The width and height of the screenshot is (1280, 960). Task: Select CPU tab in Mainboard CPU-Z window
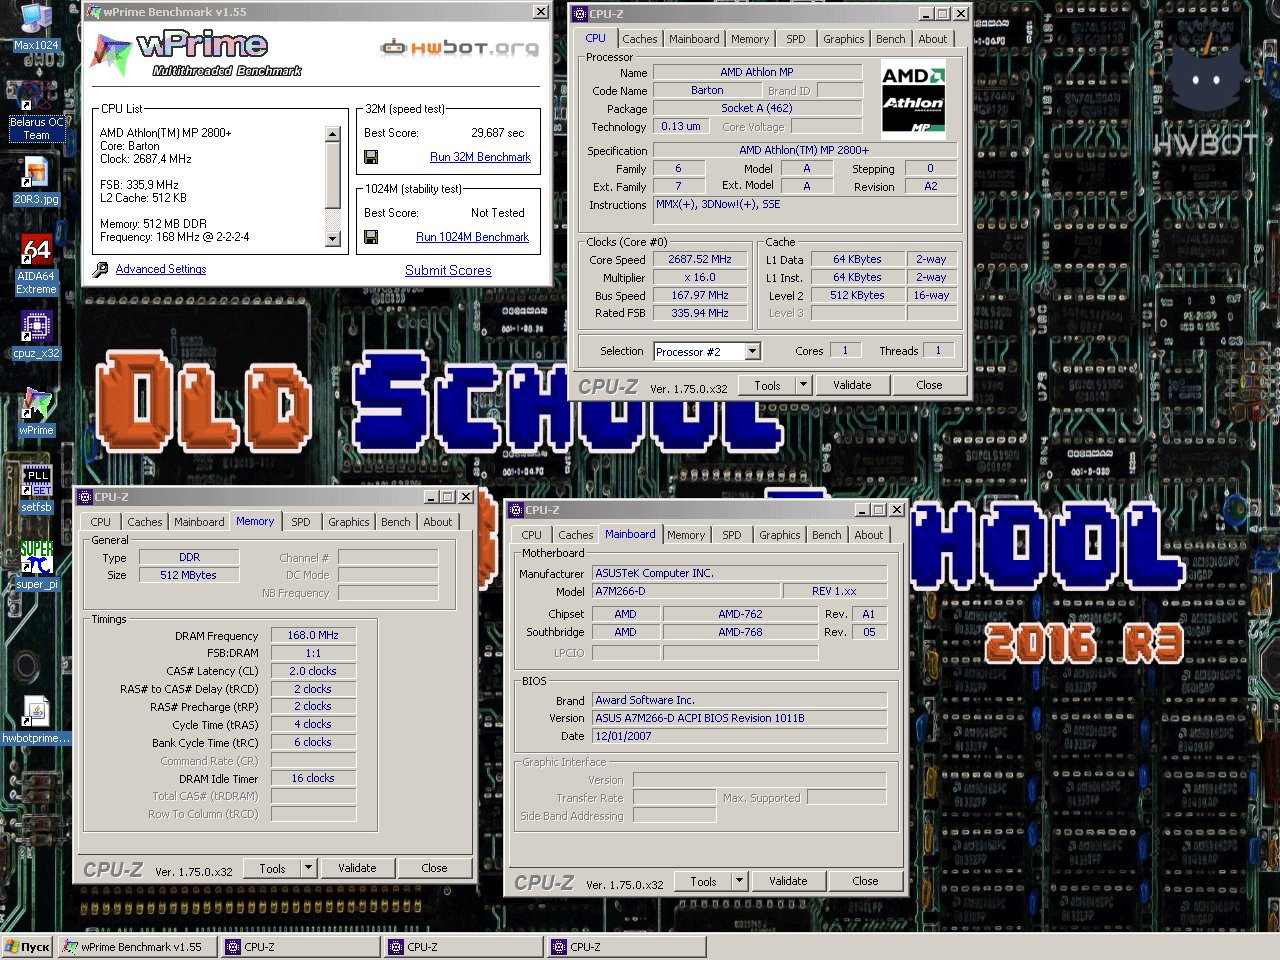(x=532, y=535)
